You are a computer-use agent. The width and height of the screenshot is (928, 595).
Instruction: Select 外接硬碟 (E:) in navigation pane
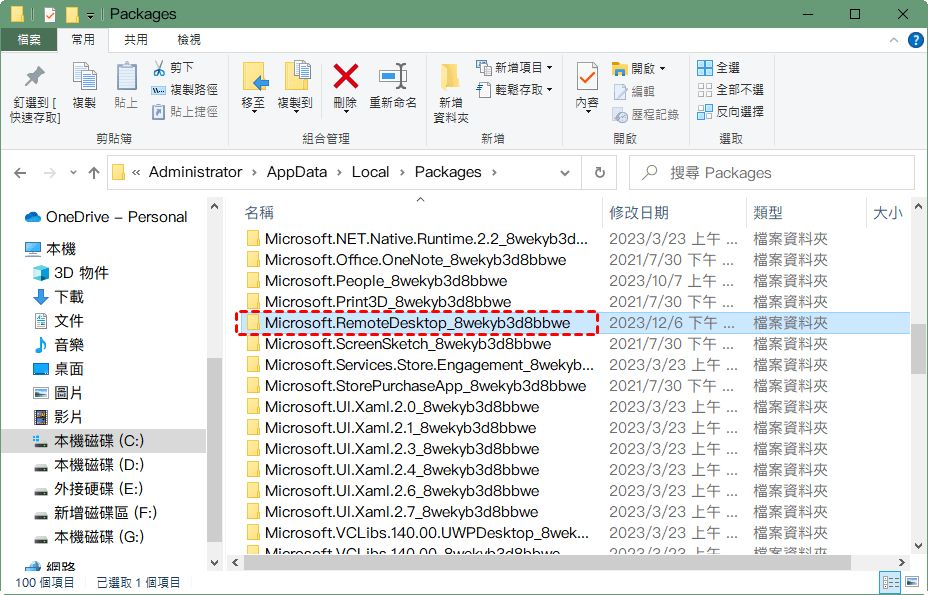[x=88, y=489]
